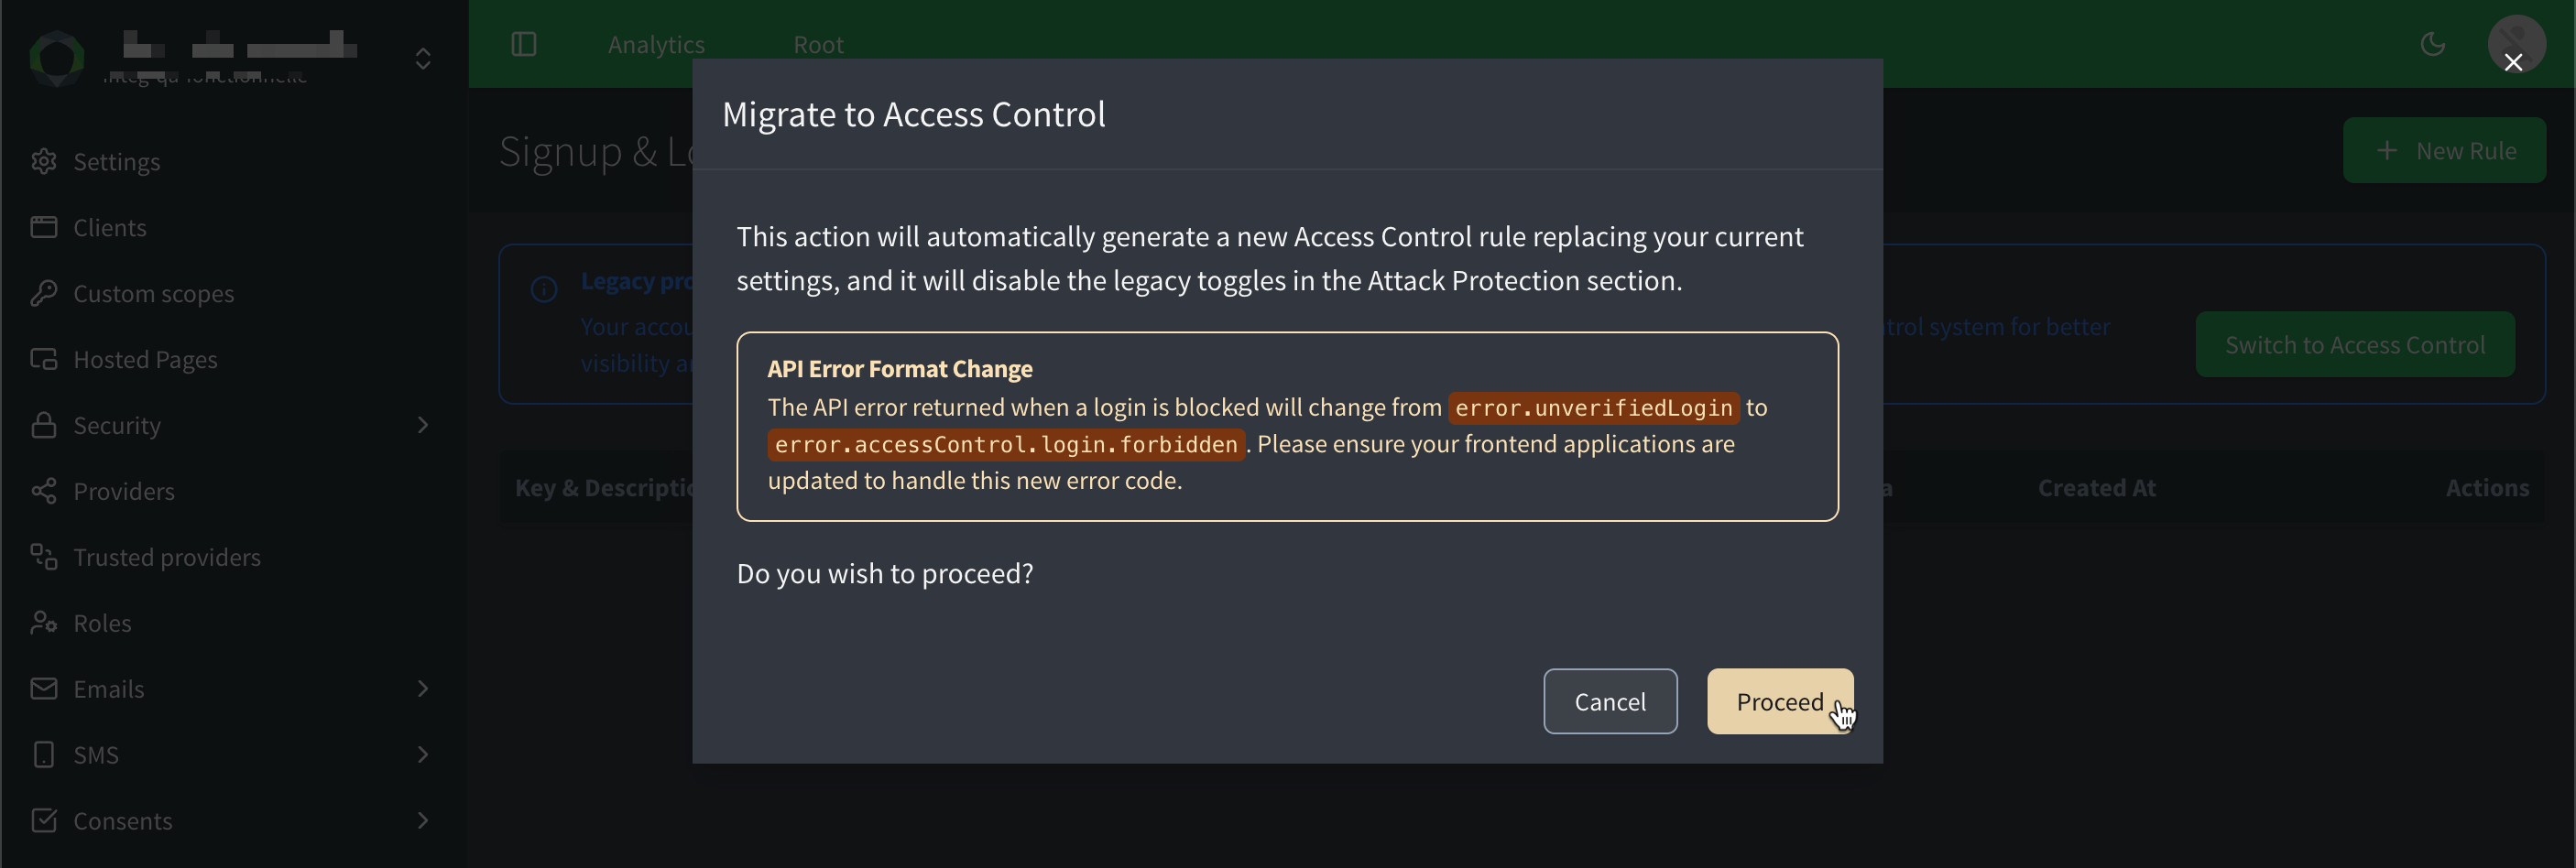Toggle dark mode with the moon icon
Screen dimensions: 2576x868
[x=2434, y=43]
